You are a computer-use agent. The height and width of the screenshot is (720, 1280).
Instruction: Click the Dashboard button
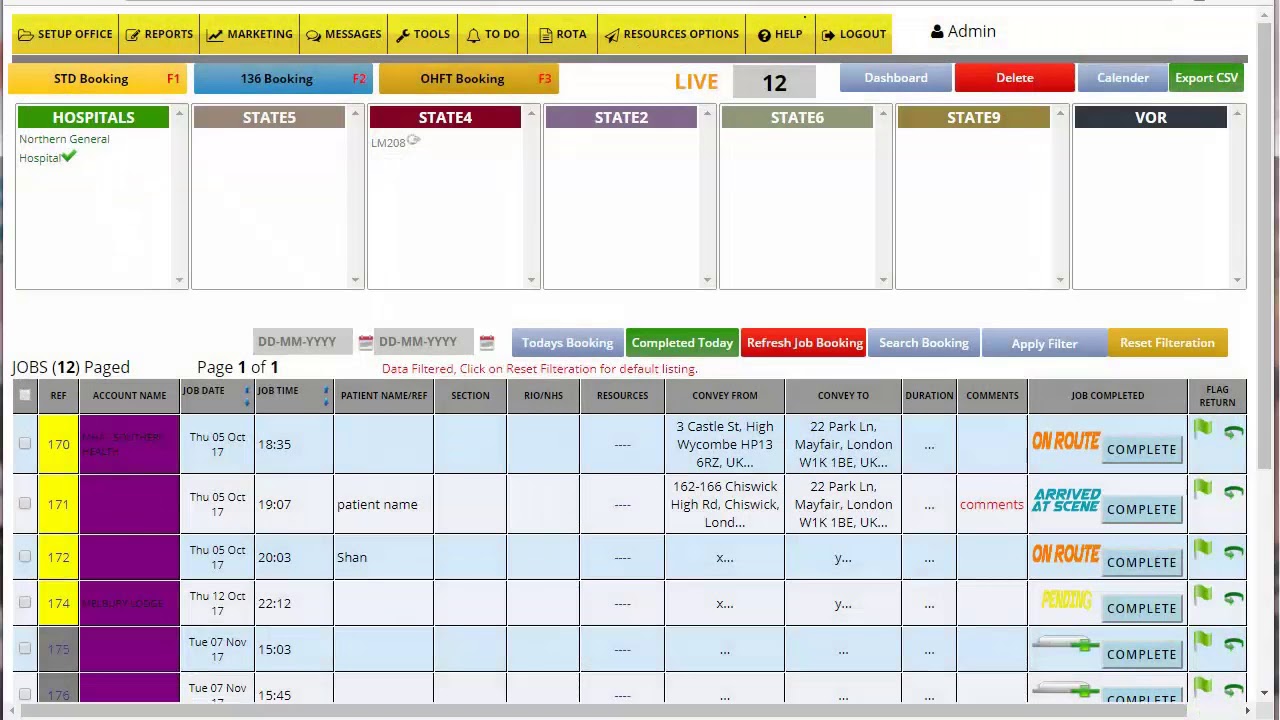[x=896, y=78]
